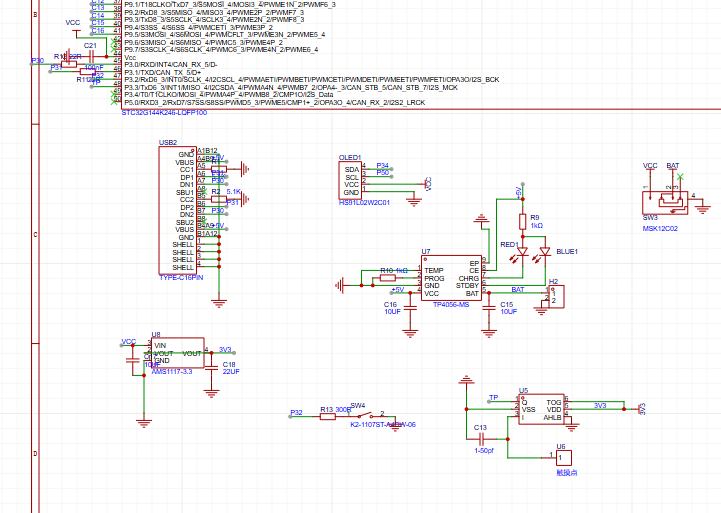721x513 pixels.
Task: Select the R9 1kΩ resistor
Action: tap(521, 221)
